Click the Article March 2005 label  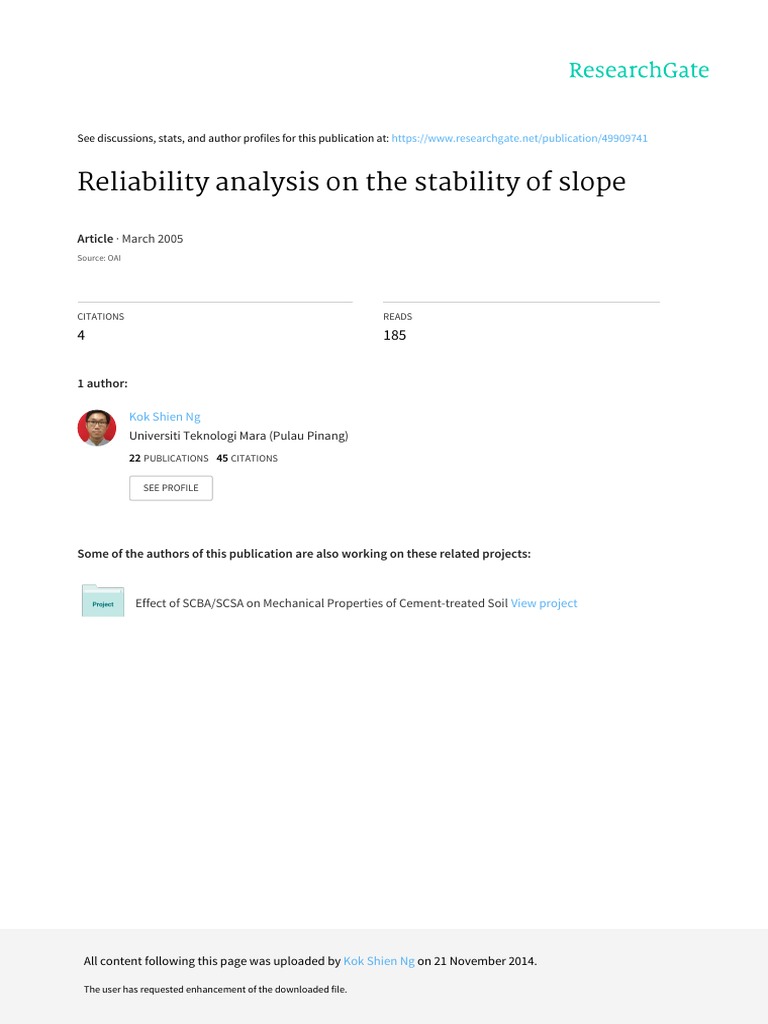130,239
